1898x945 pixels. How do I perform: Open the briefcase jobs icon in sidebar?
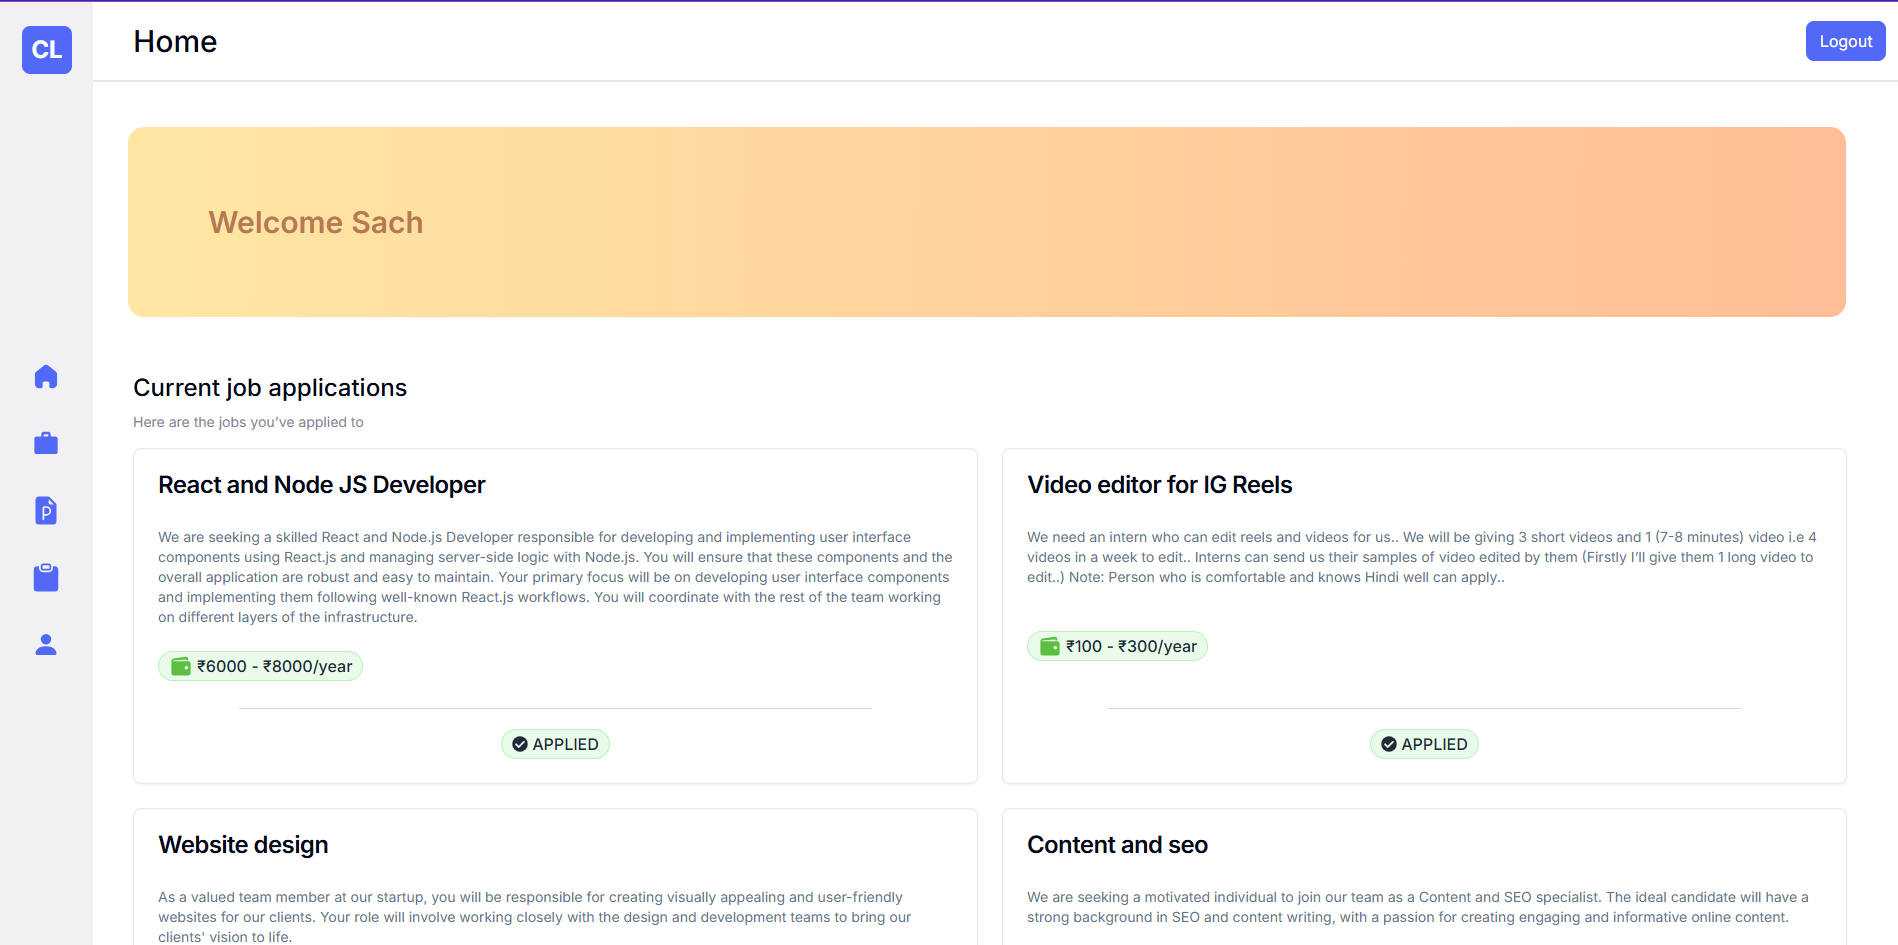[46, 443]
